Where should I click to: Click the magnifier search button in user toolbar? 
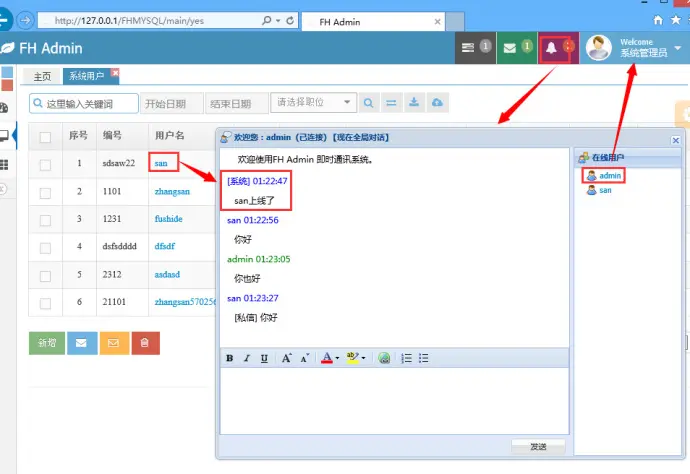369,103
